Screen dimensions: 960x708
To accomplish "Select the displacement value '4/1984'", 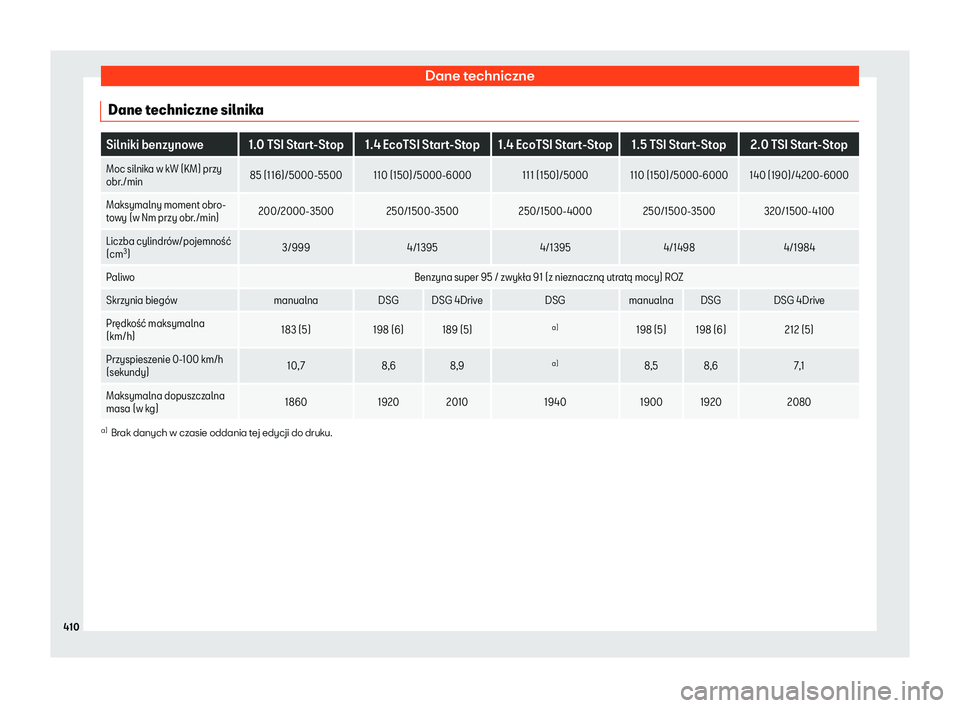I will 799,247.
